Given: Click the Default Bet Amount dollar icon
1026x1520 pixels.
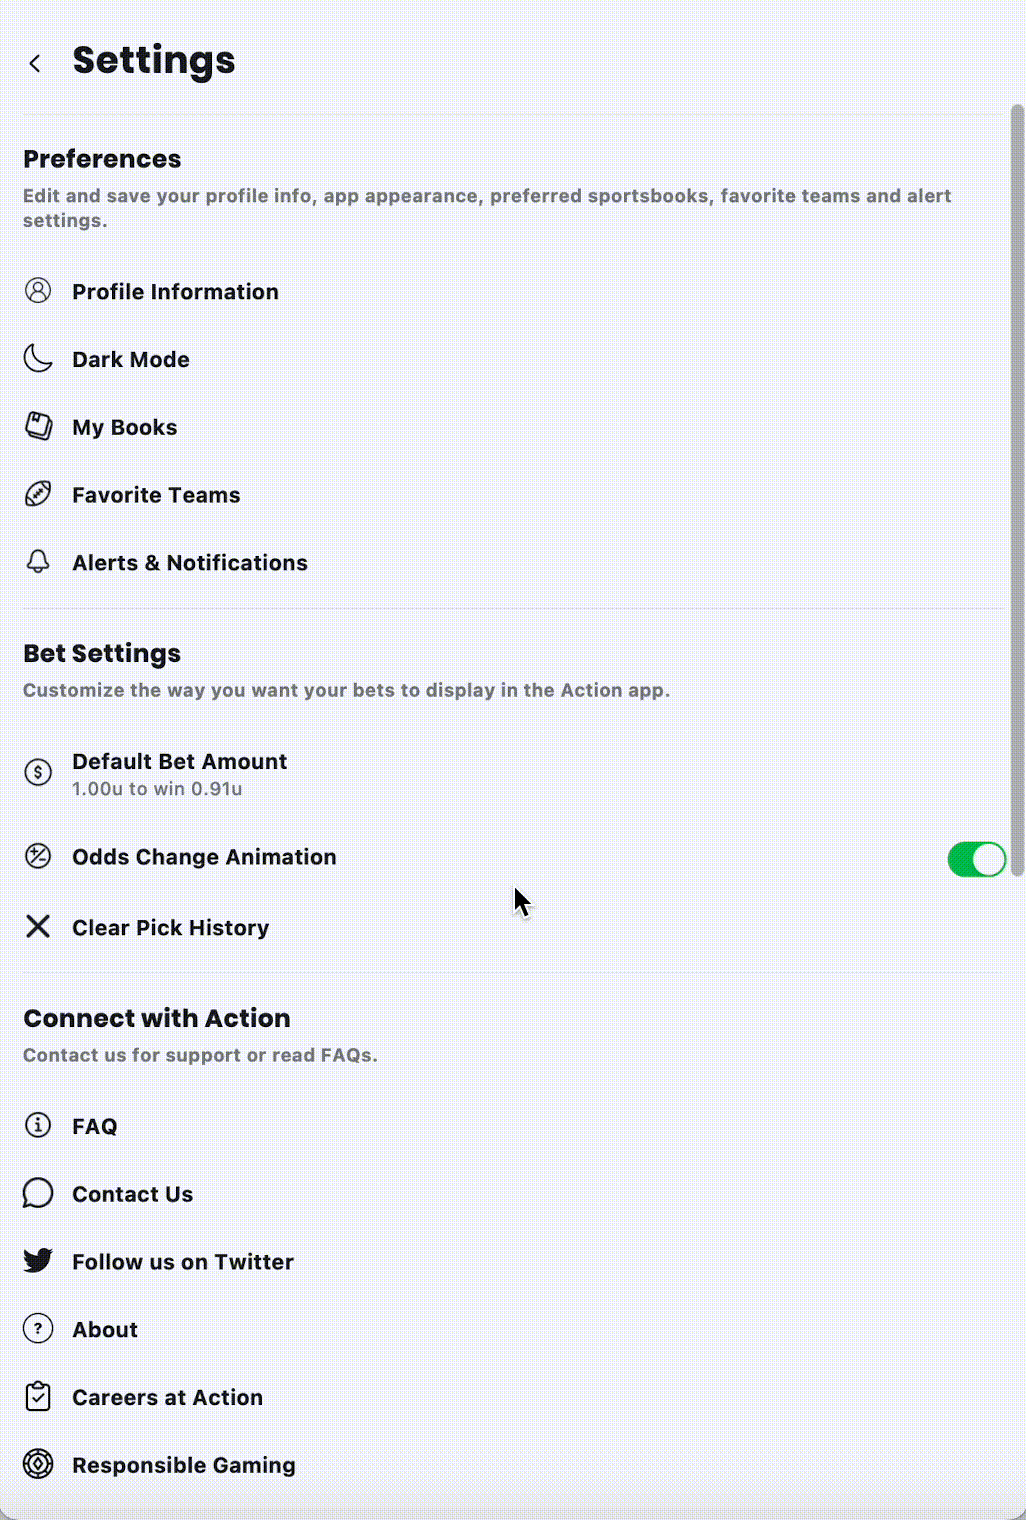Looking at the screenshot, I should 38,772.
